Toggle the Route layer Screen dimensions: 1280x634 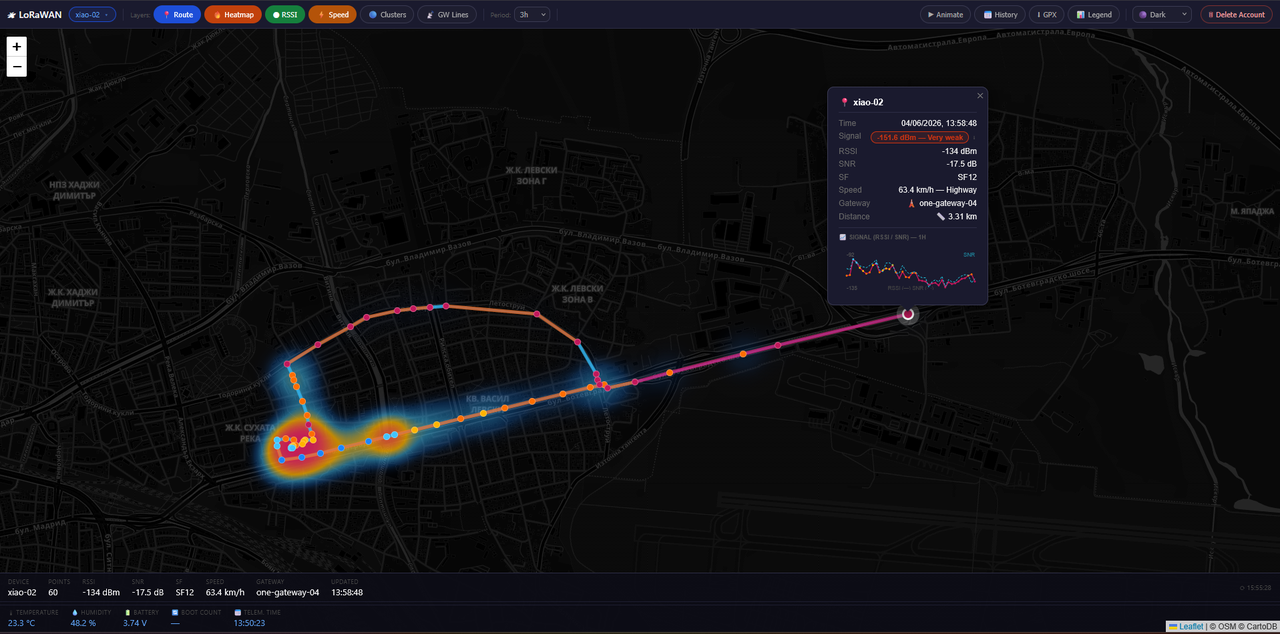177,15
